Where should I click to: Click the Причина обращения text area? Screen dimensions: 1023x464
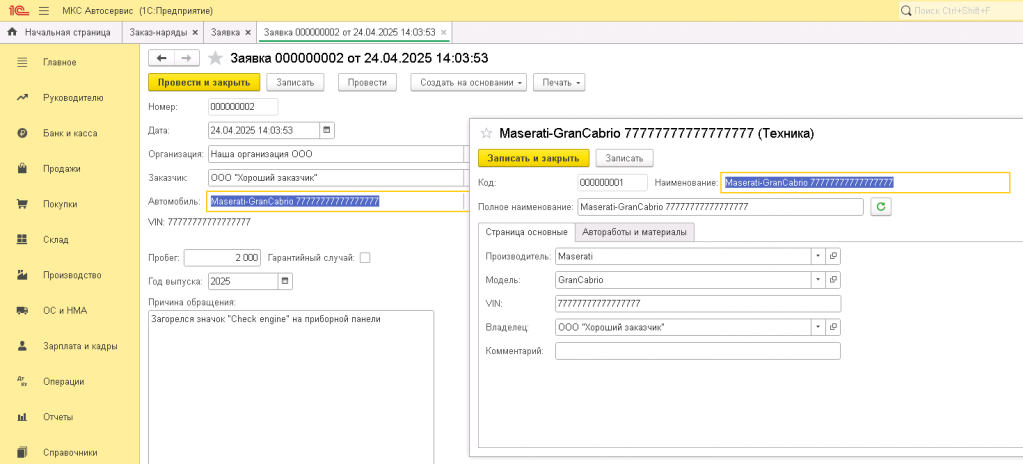[x=291, y=387]
